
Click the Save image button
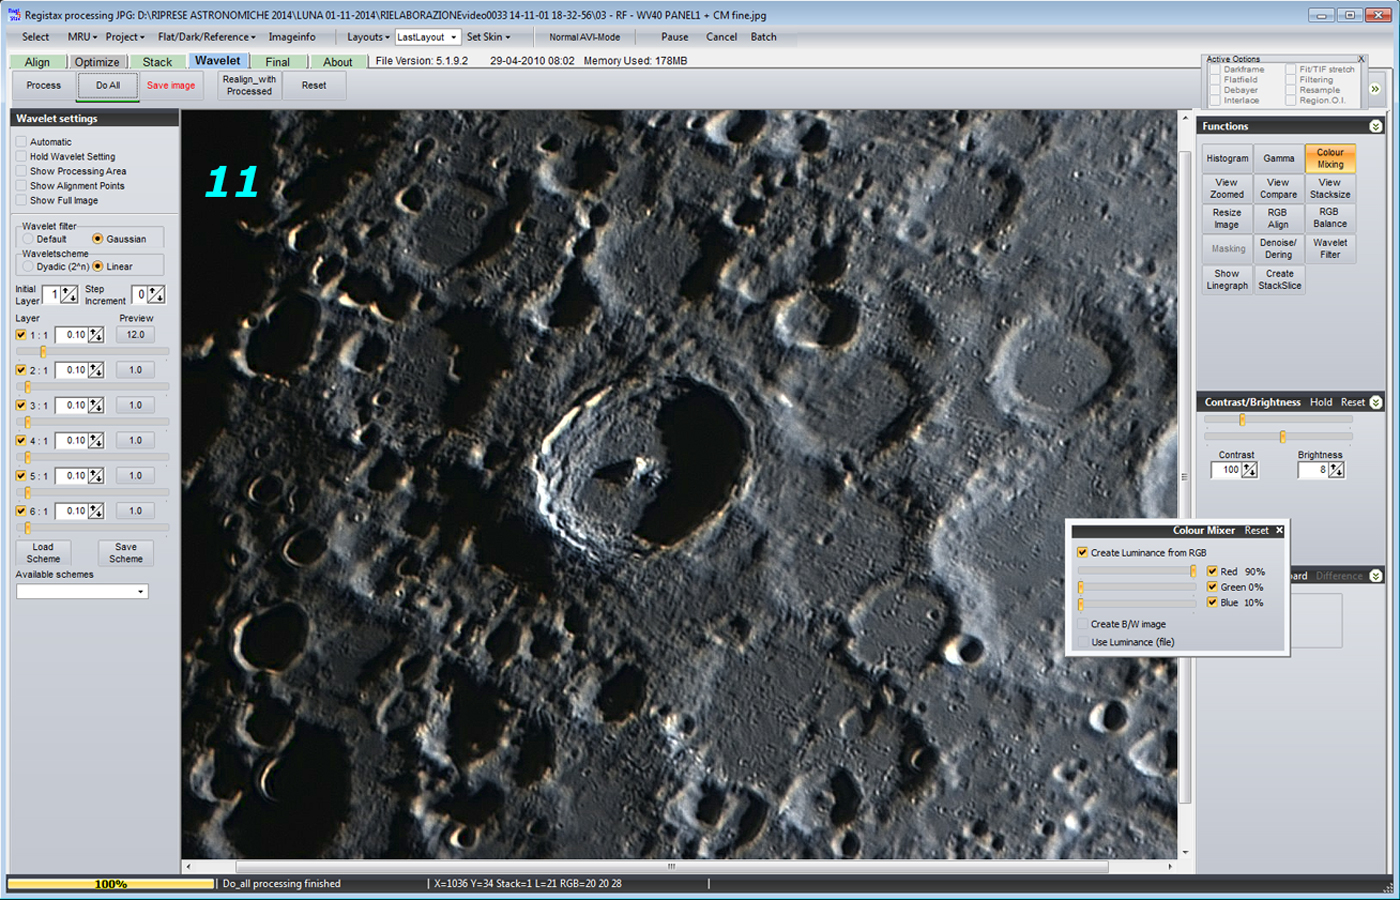pos(171,86)
